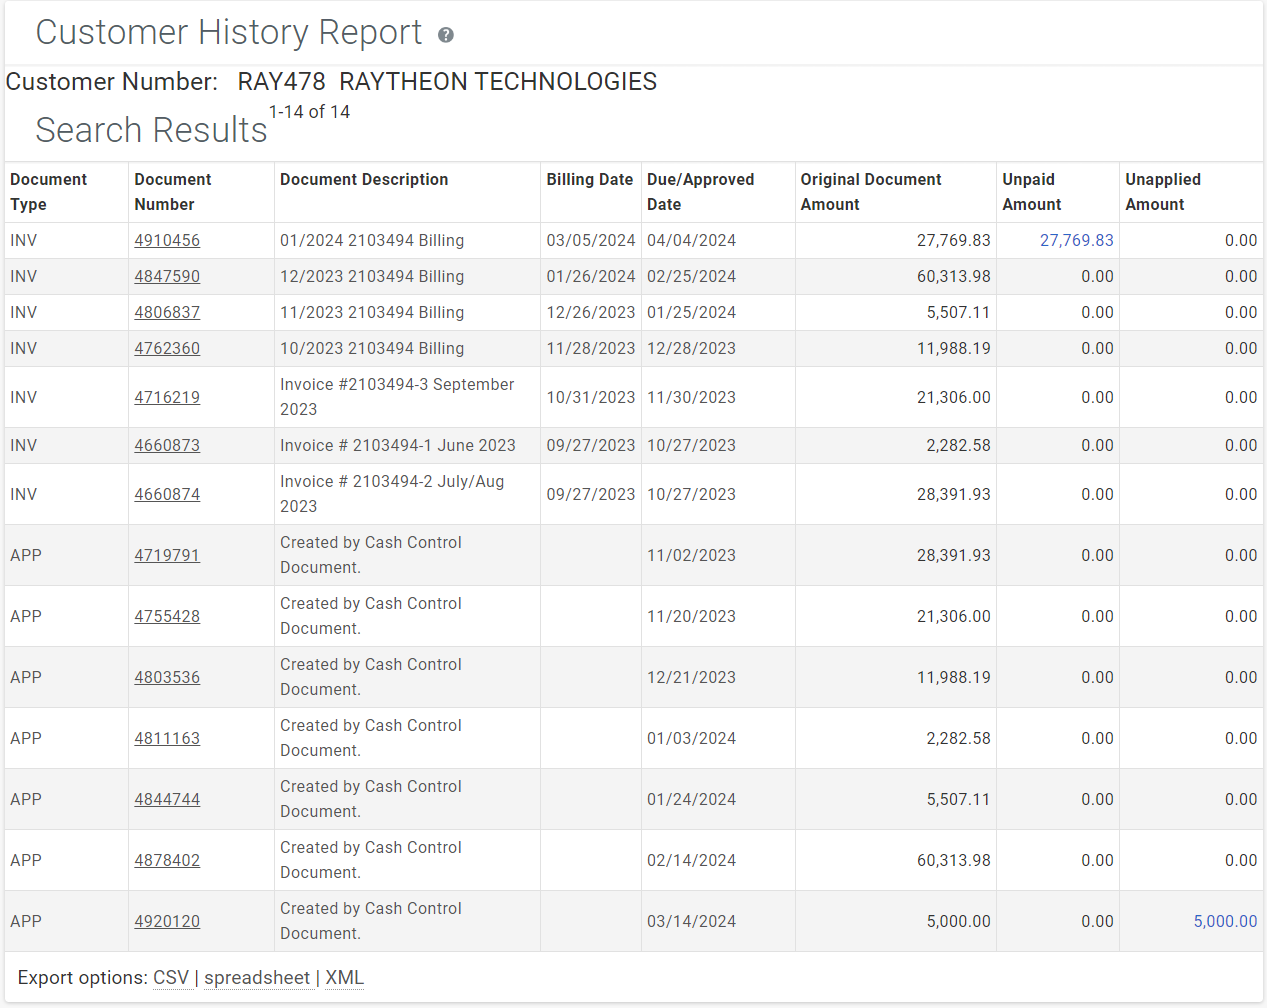Click approved date 11/02/2023

pyautogui.click(x=691, y=555)
